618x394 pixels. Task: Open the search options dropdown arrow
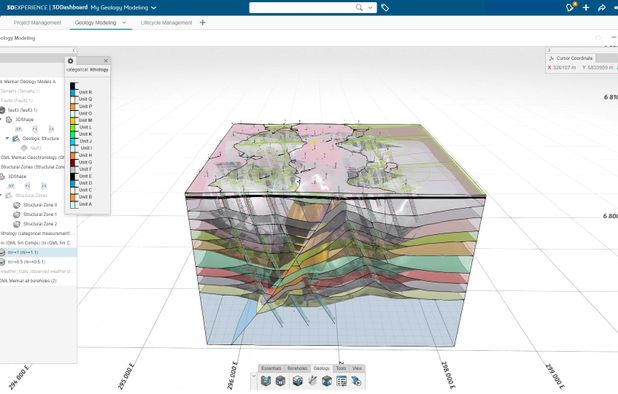[370, 7]
